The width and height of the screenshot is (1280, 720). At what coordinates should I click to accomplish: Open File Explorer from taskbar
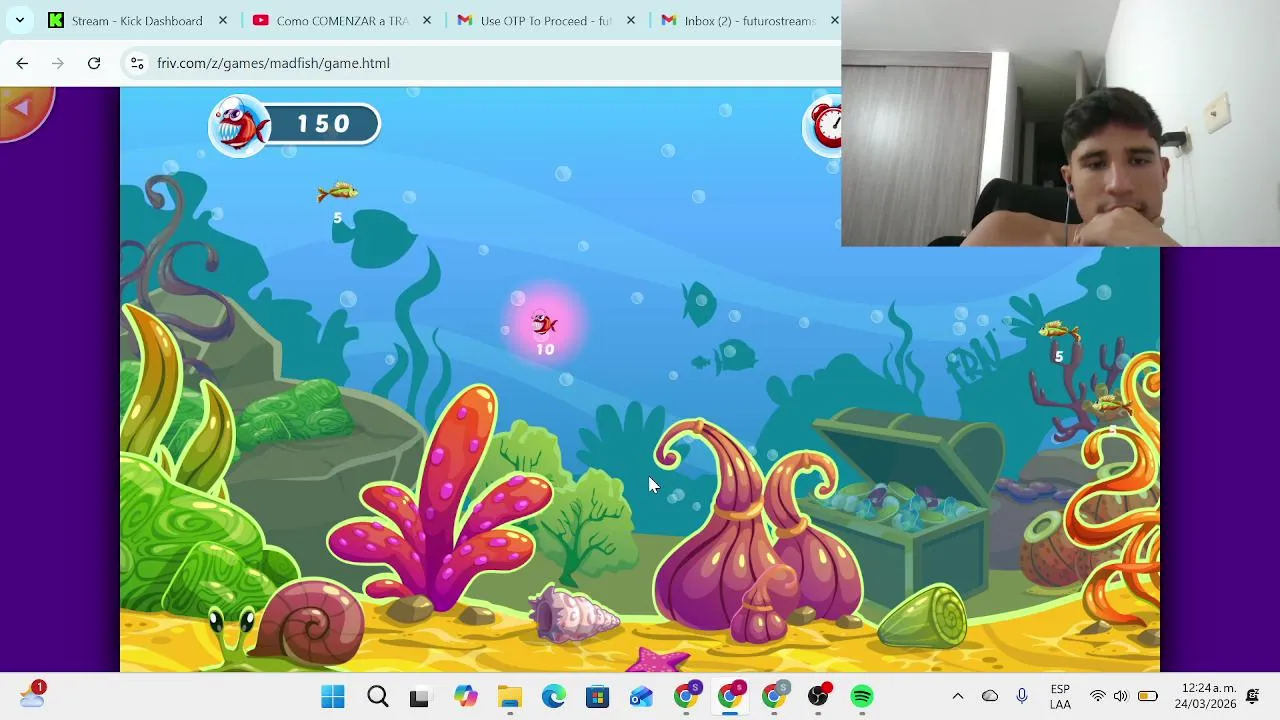click(x=510, y=696)
